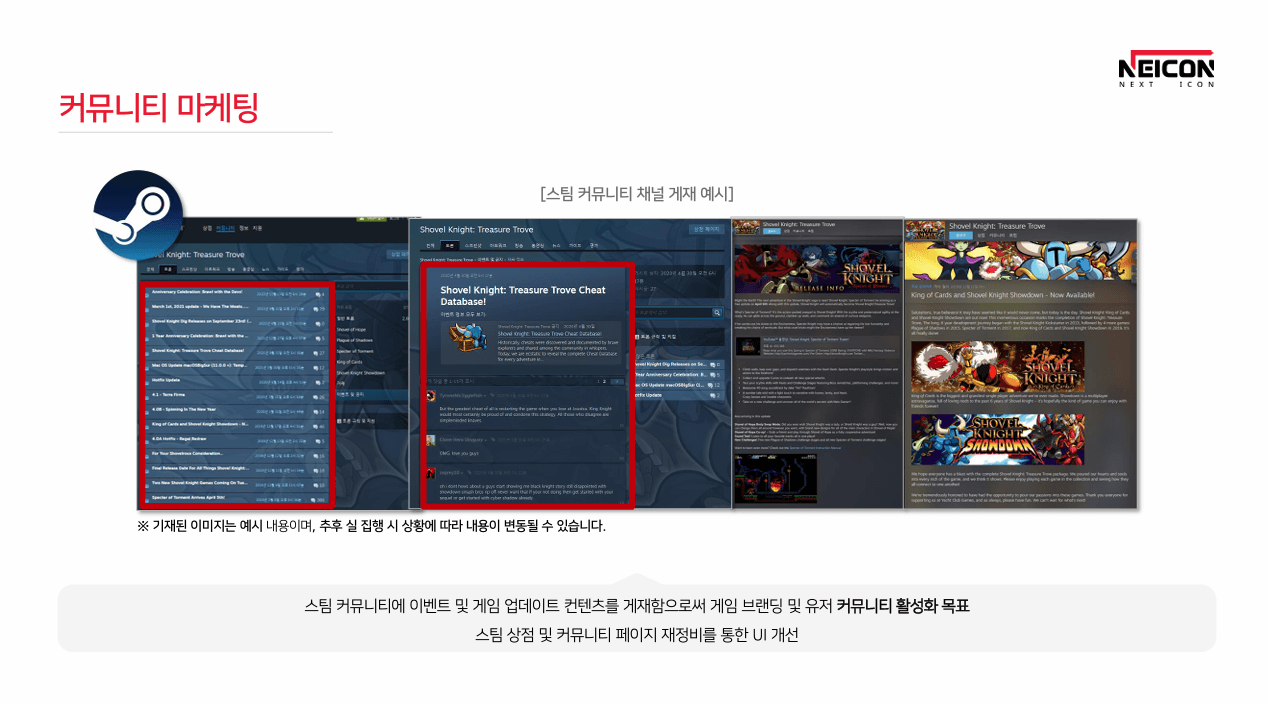The width and height of the screenshot is (1269, 705).
Task: Select 'Plague of Shadows' subforum in sidebar
Action: pyautogui.click(x=354, y=340)
